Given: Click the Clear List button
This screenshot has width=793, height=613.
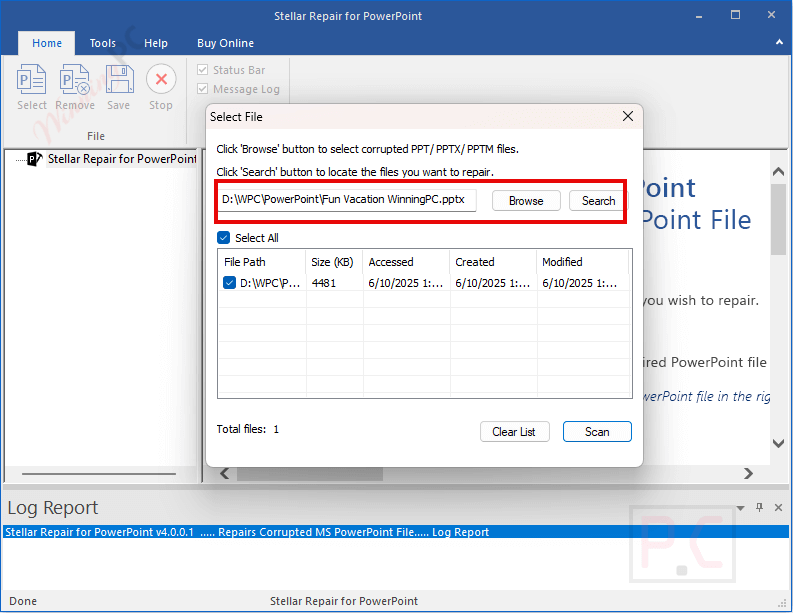Looking at the screenshot, I should click(x=514, y=431).
